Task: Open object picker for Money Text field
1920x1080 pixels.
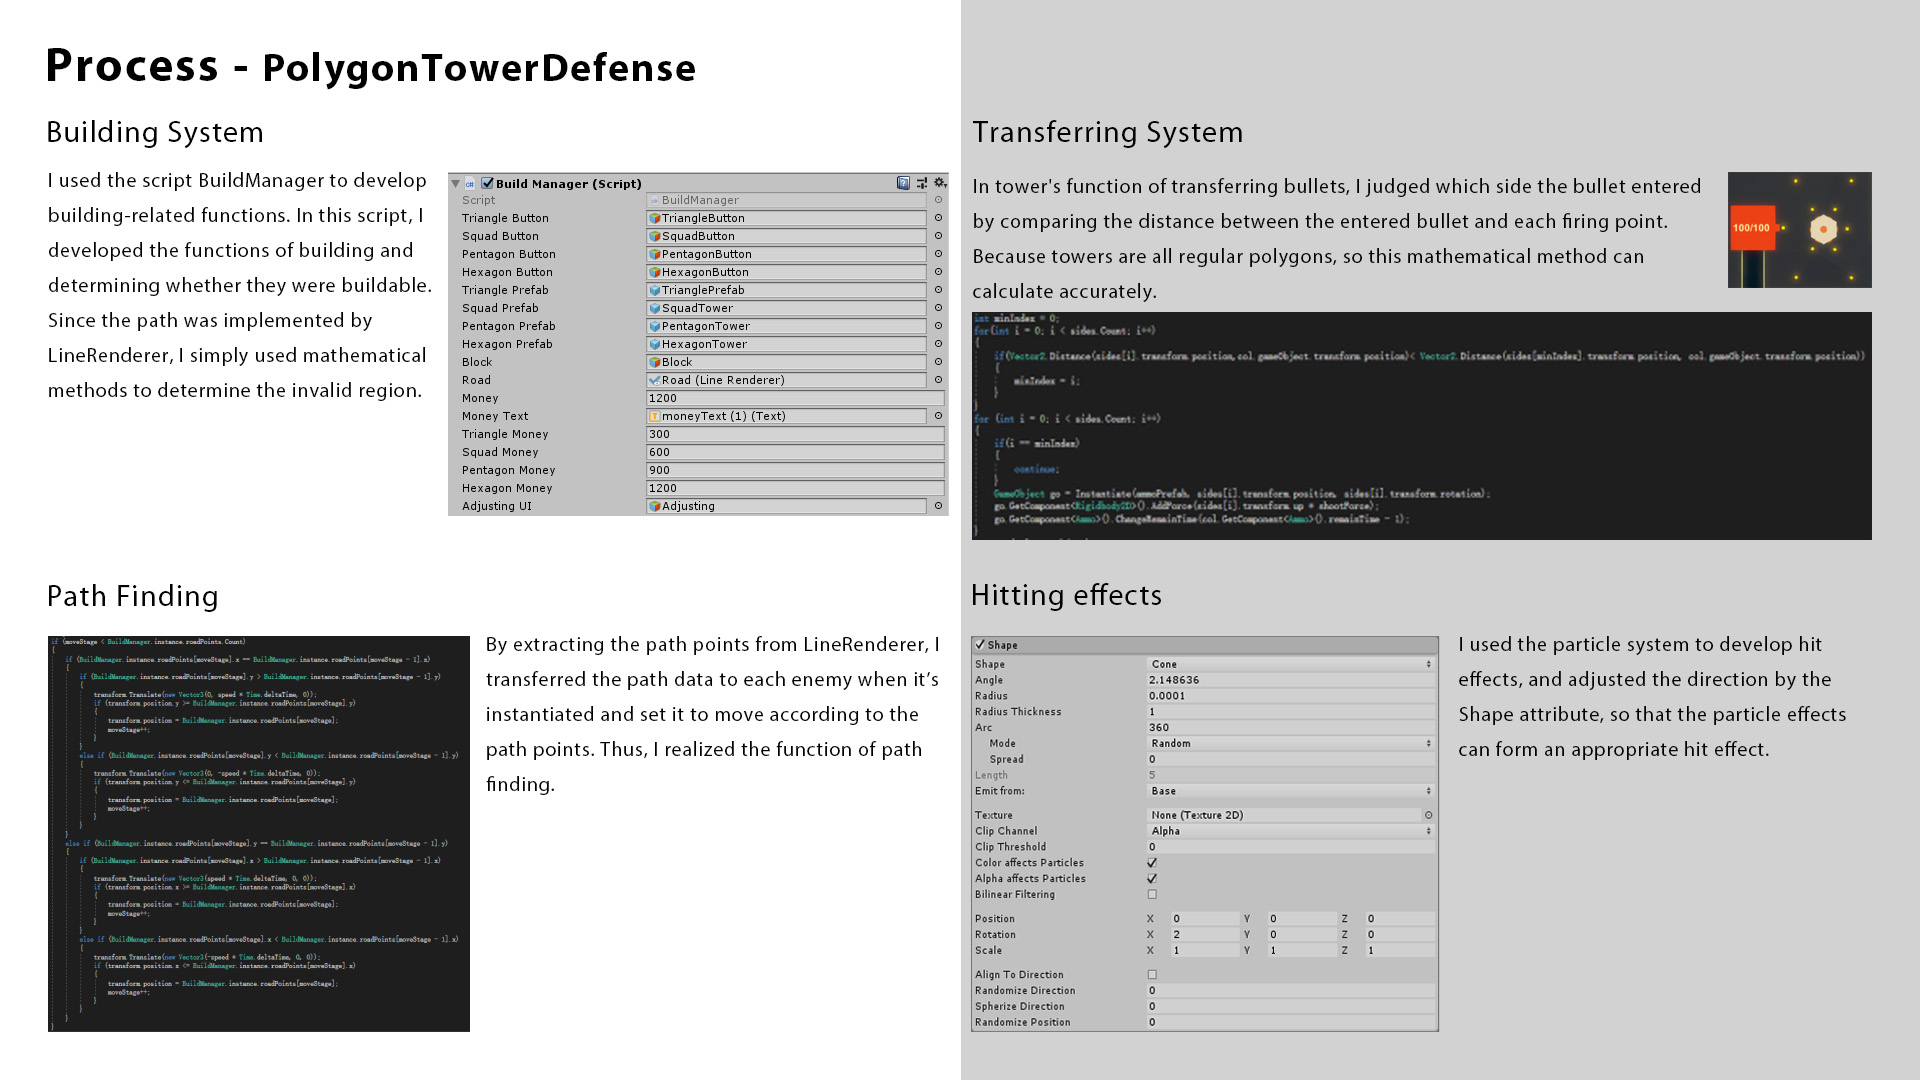Action: [x=938, y=416]
